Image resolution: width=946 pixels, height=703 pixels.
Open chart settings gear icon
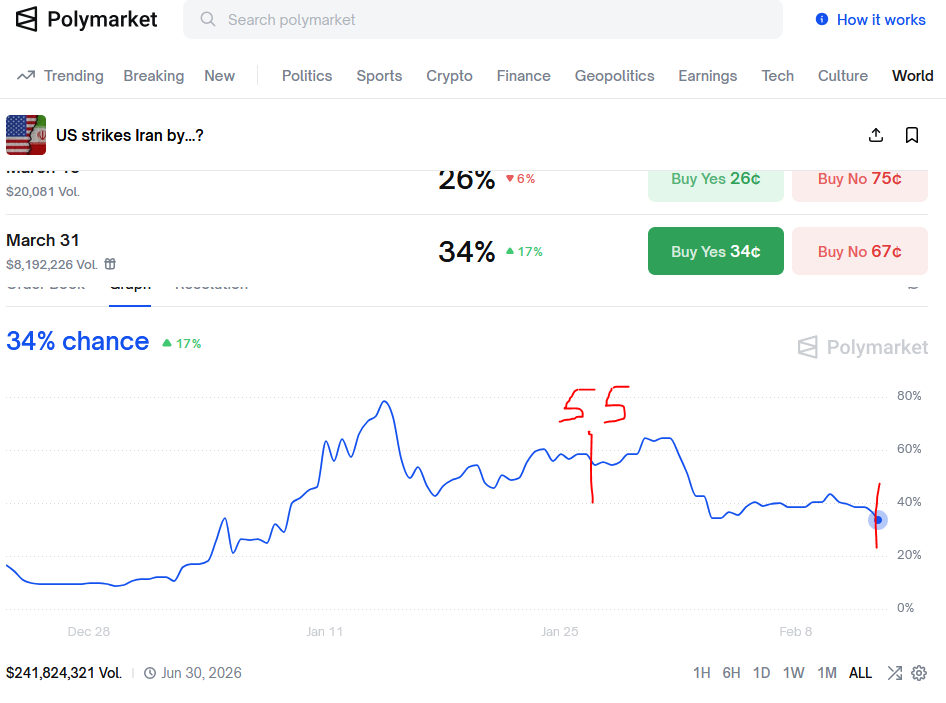919,673
